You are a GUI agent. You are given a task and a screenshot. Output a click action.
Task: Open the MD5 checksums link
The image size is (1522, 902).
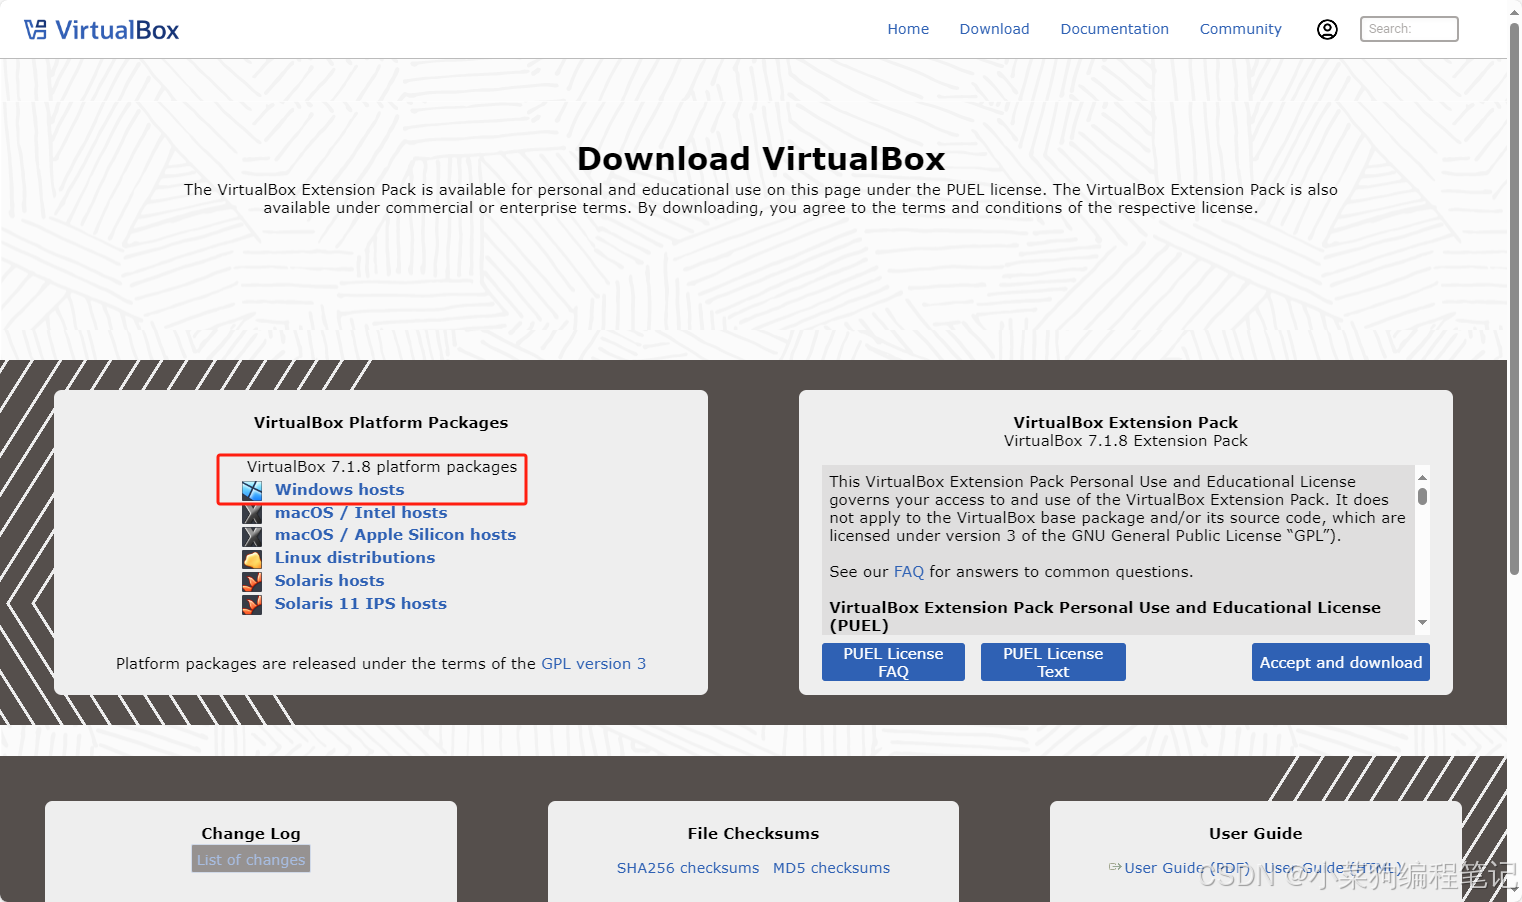tap(831, 868)
